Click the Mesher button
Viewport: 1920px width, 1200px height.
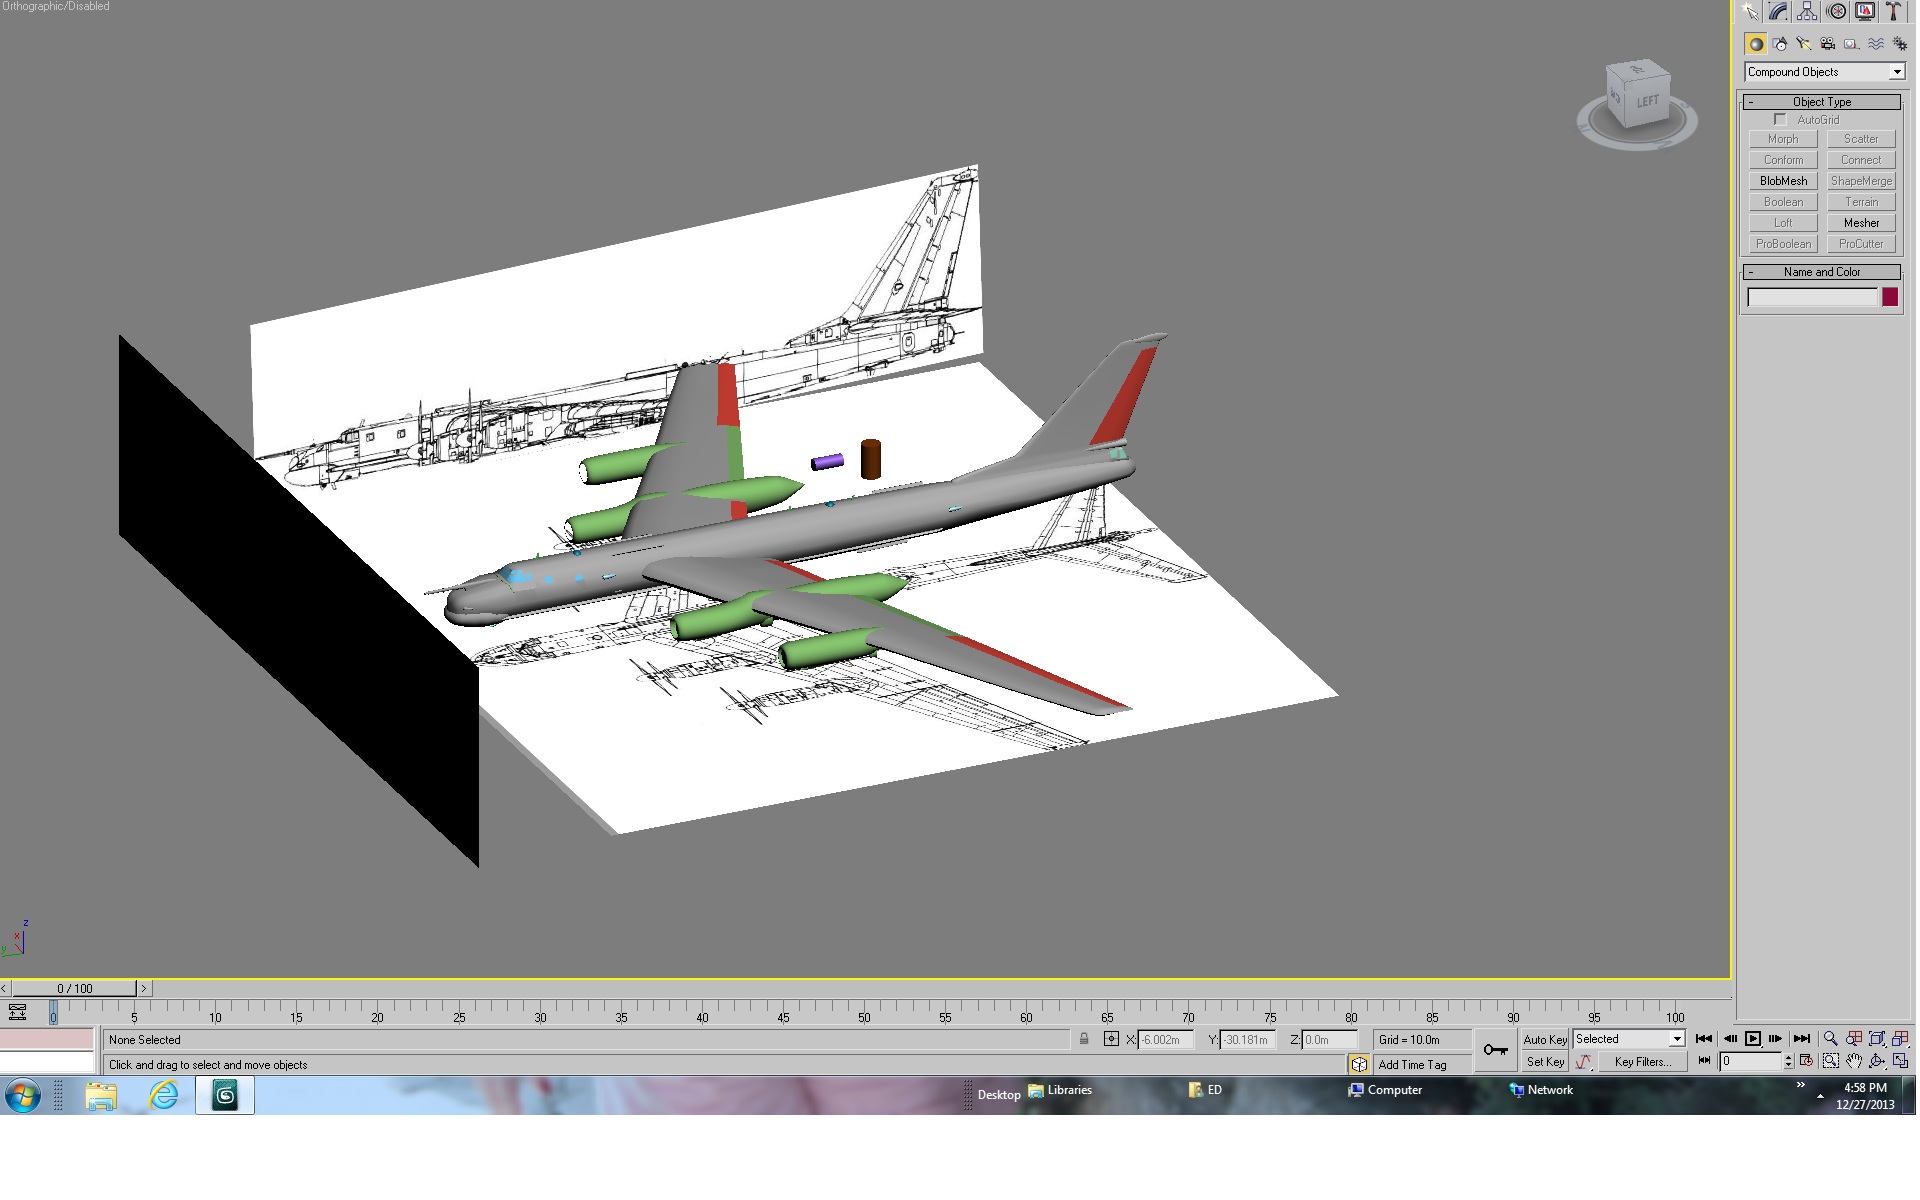pos(1861,223)
